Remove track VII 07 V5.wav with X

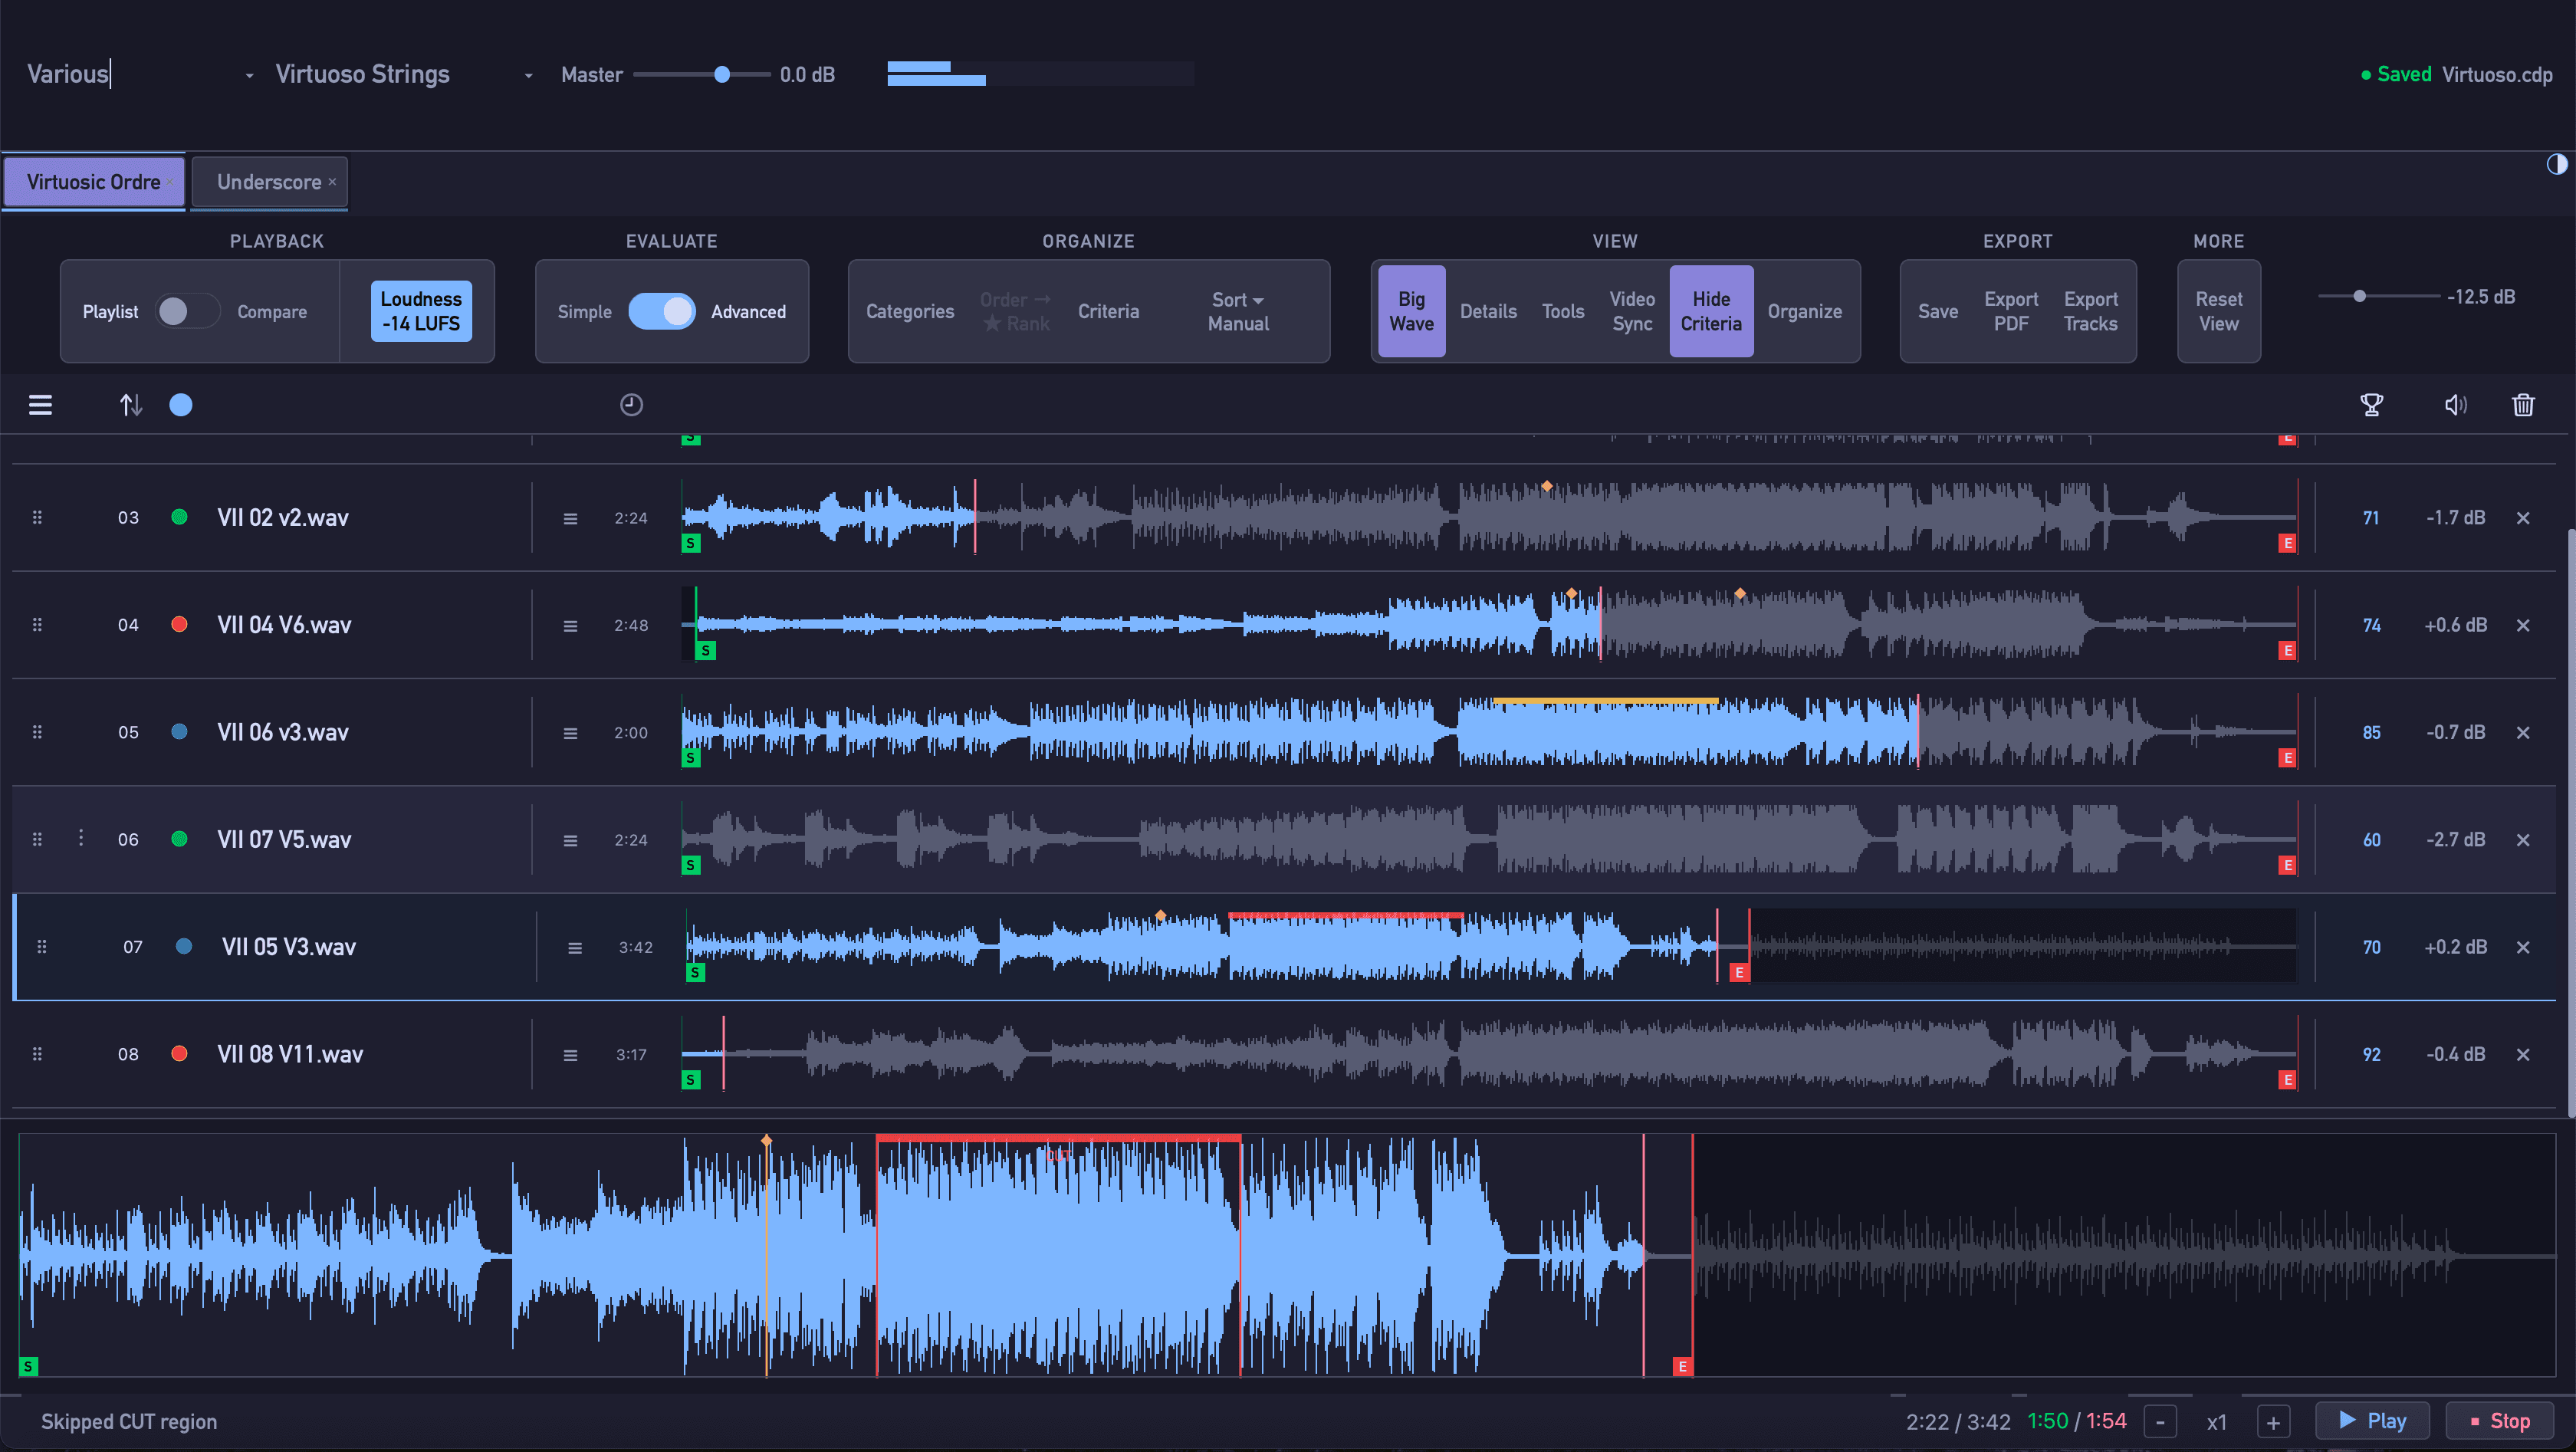point(2523,840)
